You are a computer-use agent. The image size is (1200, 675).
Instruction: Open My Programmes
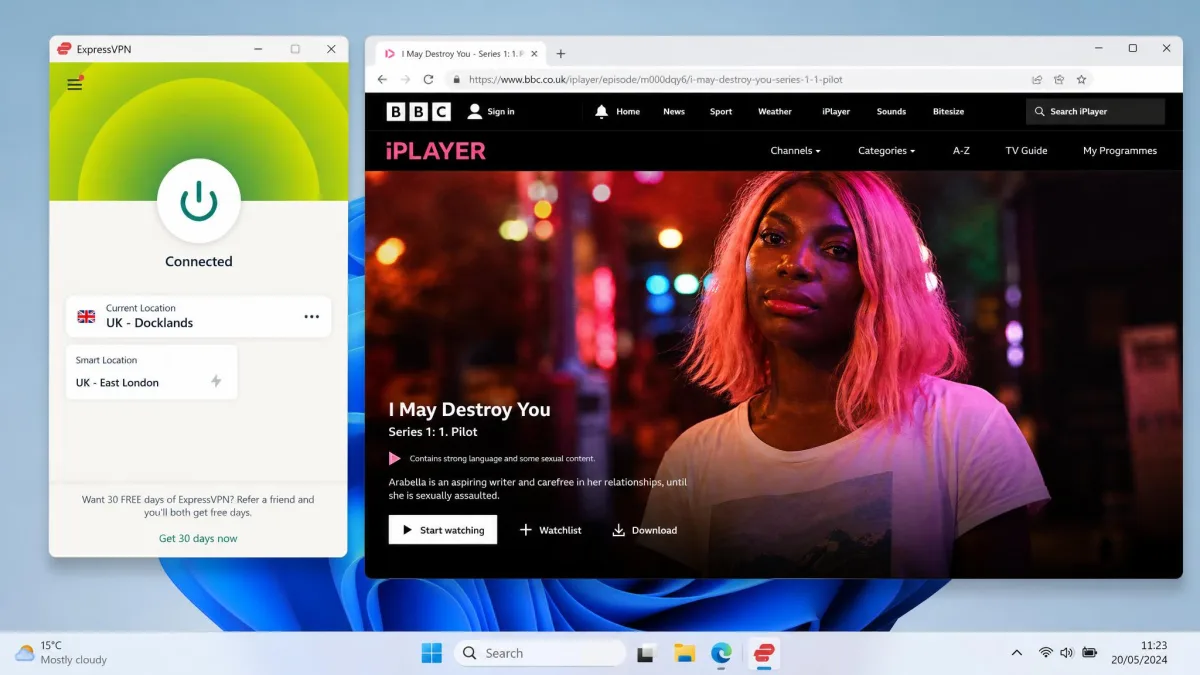click(x=1120, y=151)
